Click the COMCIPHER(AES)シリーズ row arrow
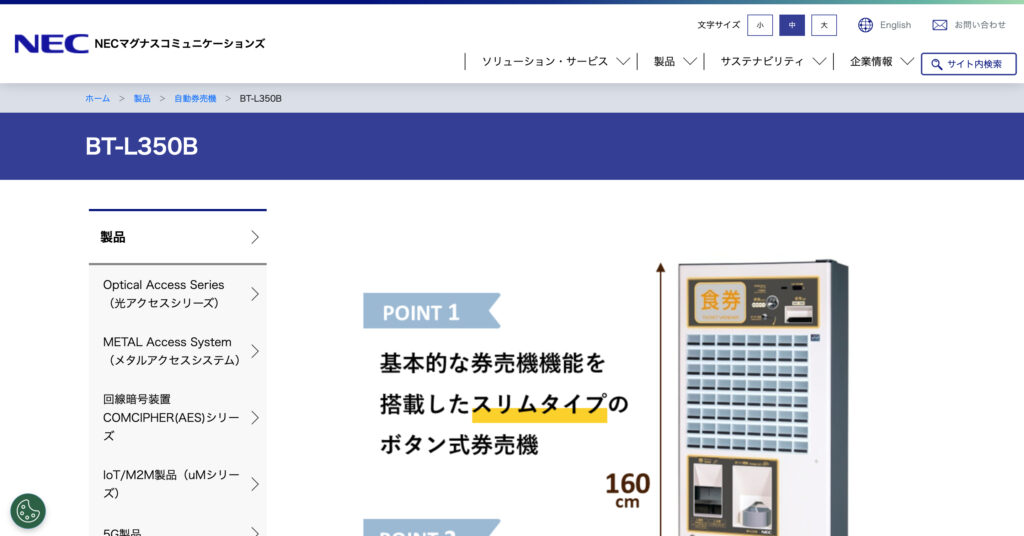The image size is (1024, 536). coord(255,418)
